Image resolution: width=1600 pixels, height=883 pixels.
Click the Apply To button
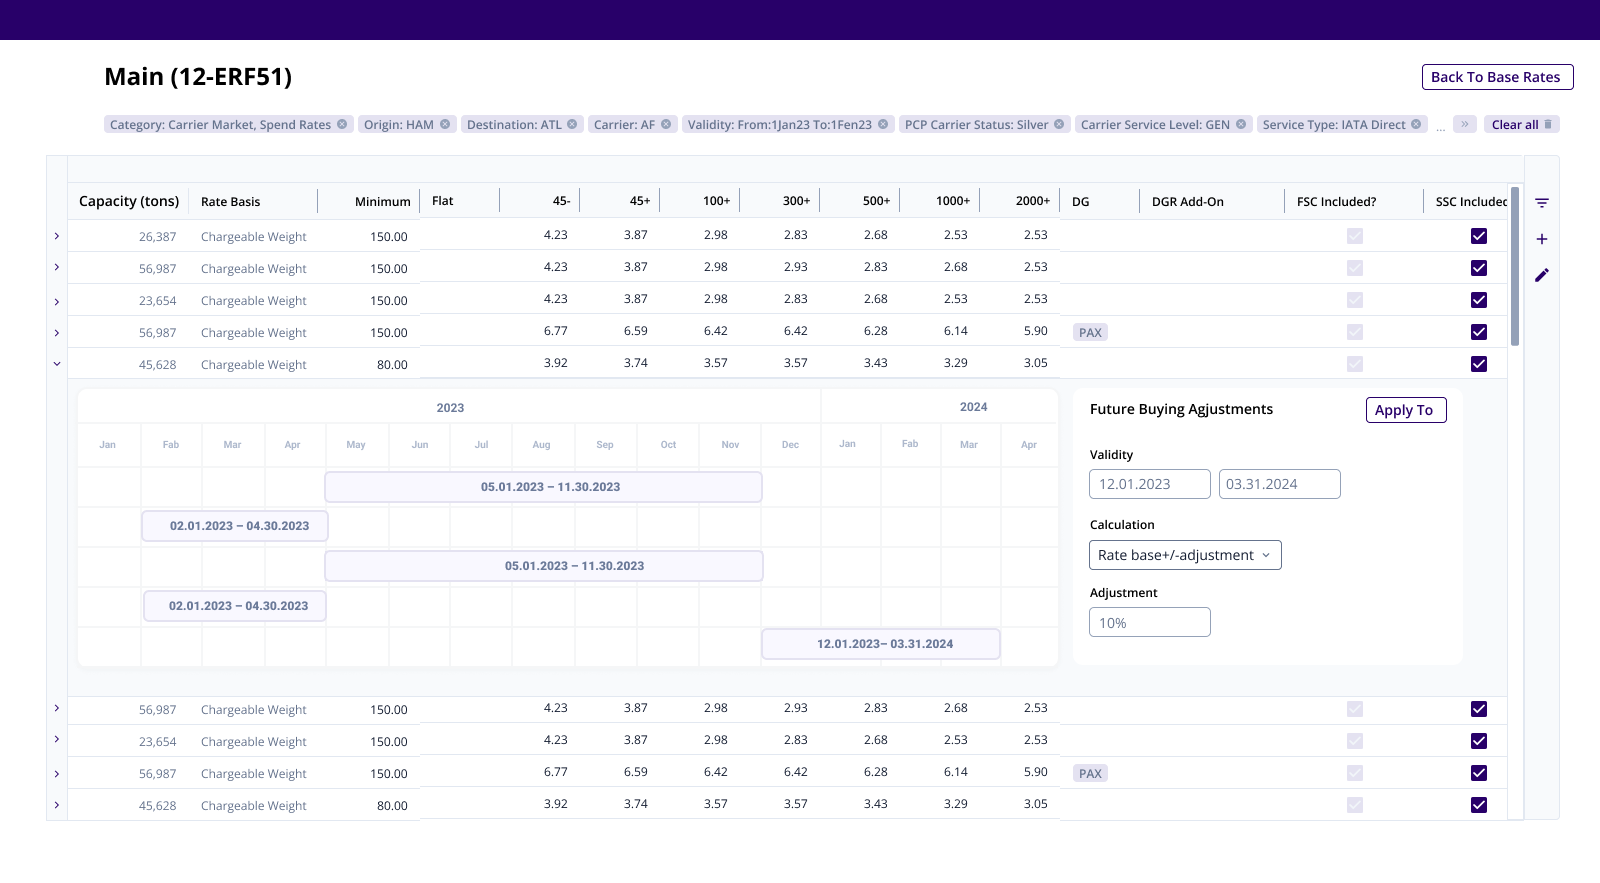(x=1406, y=410)
